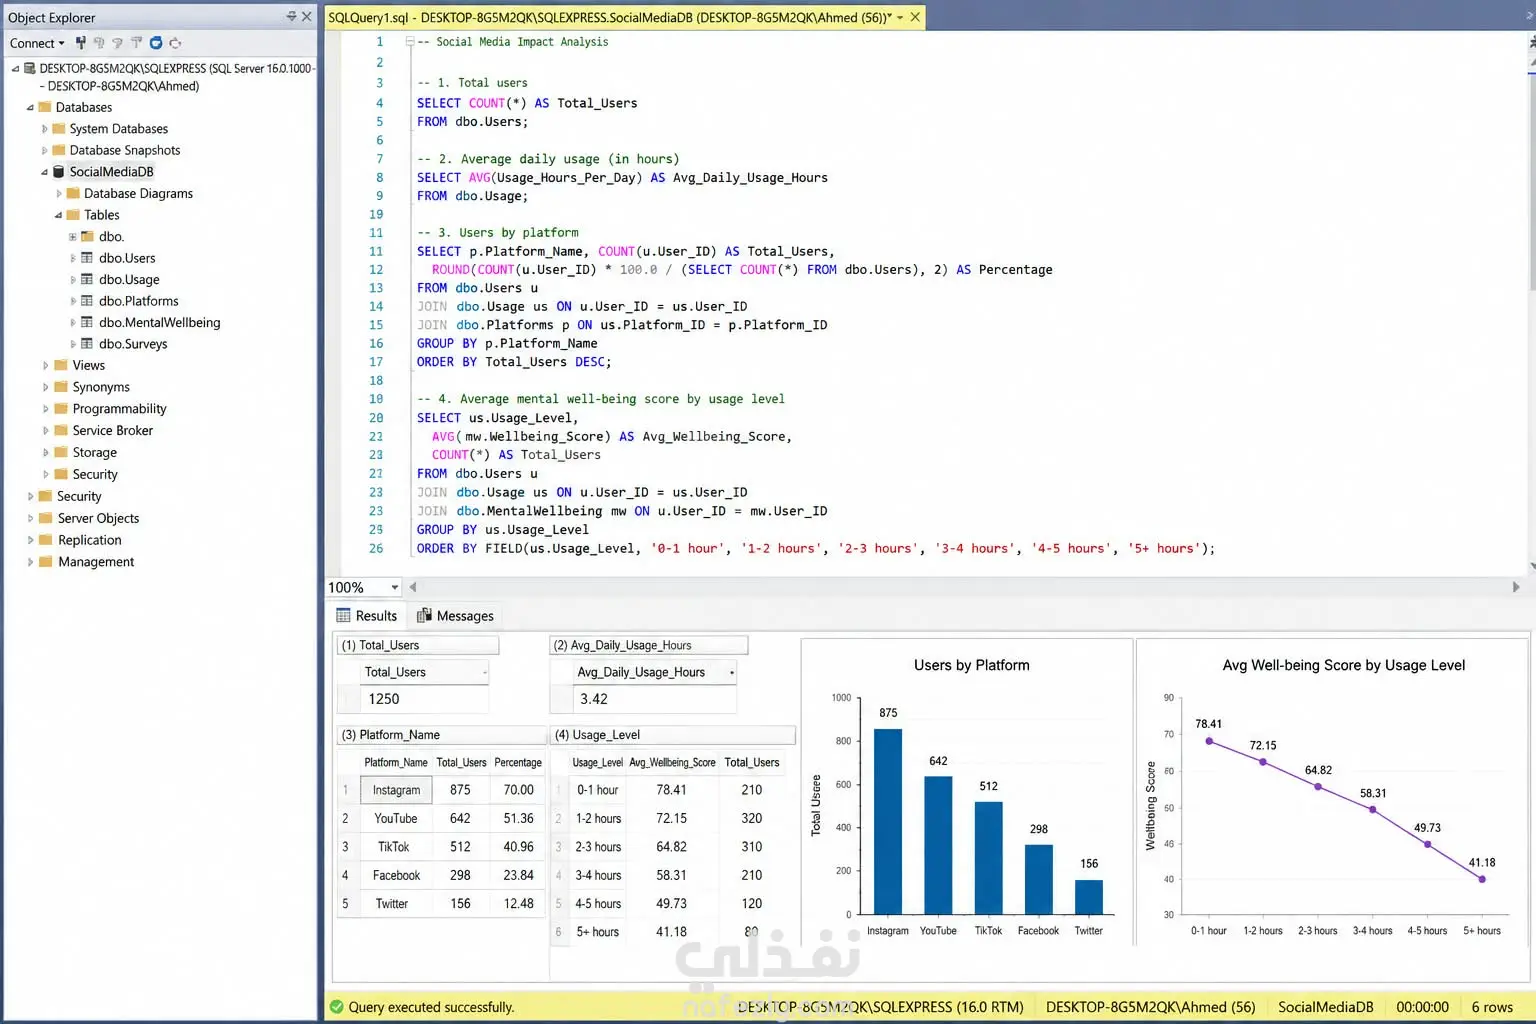
Task: Collapse the Databases node
Action: tap(30, 108)
